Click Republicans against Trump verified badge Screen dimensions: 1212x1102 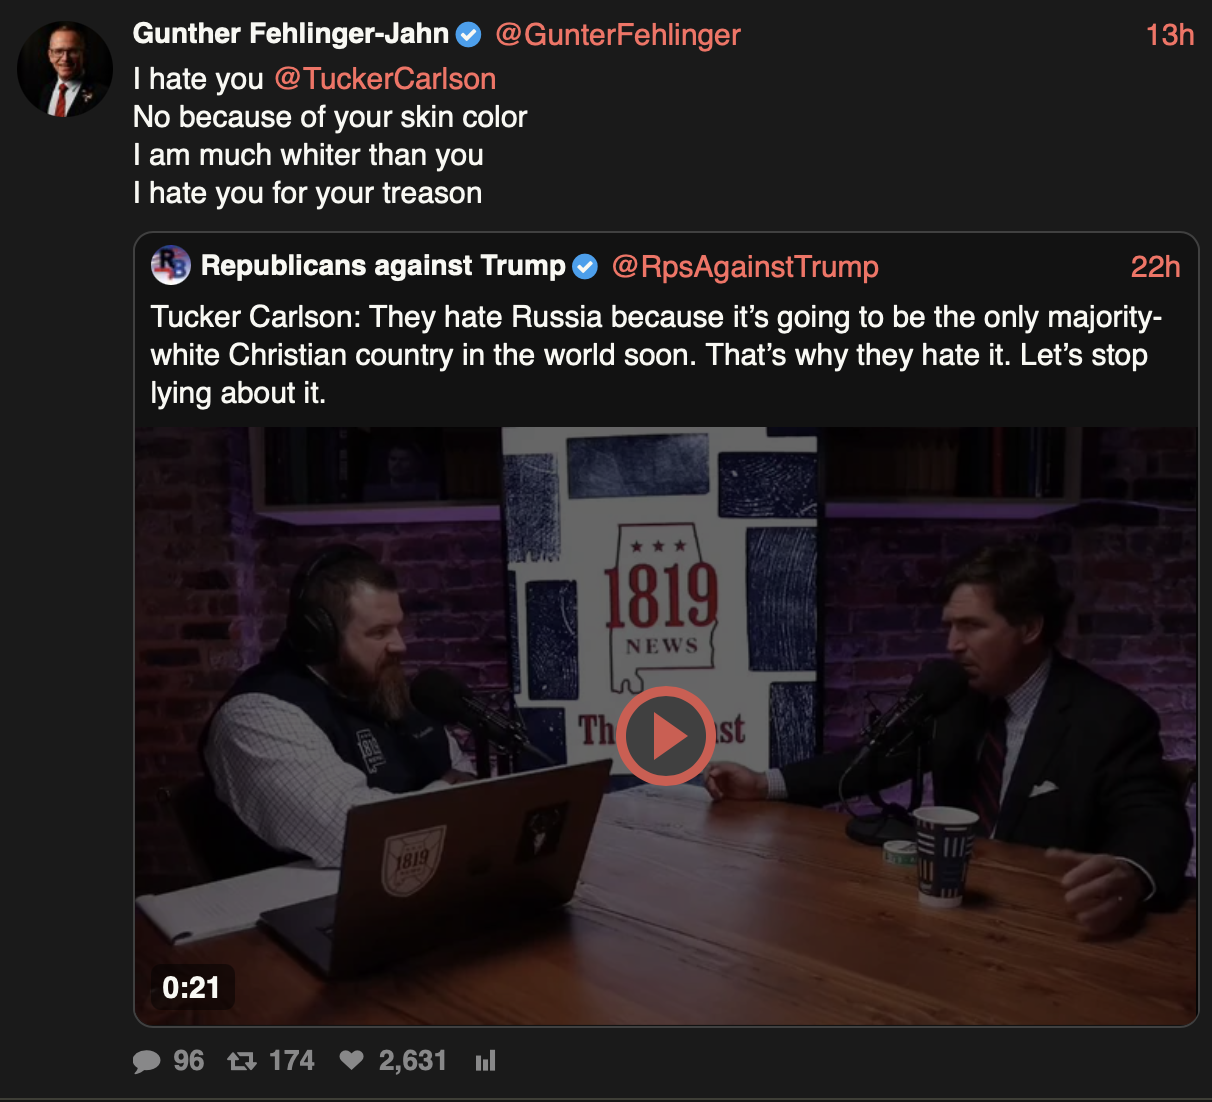pos(585,266)
